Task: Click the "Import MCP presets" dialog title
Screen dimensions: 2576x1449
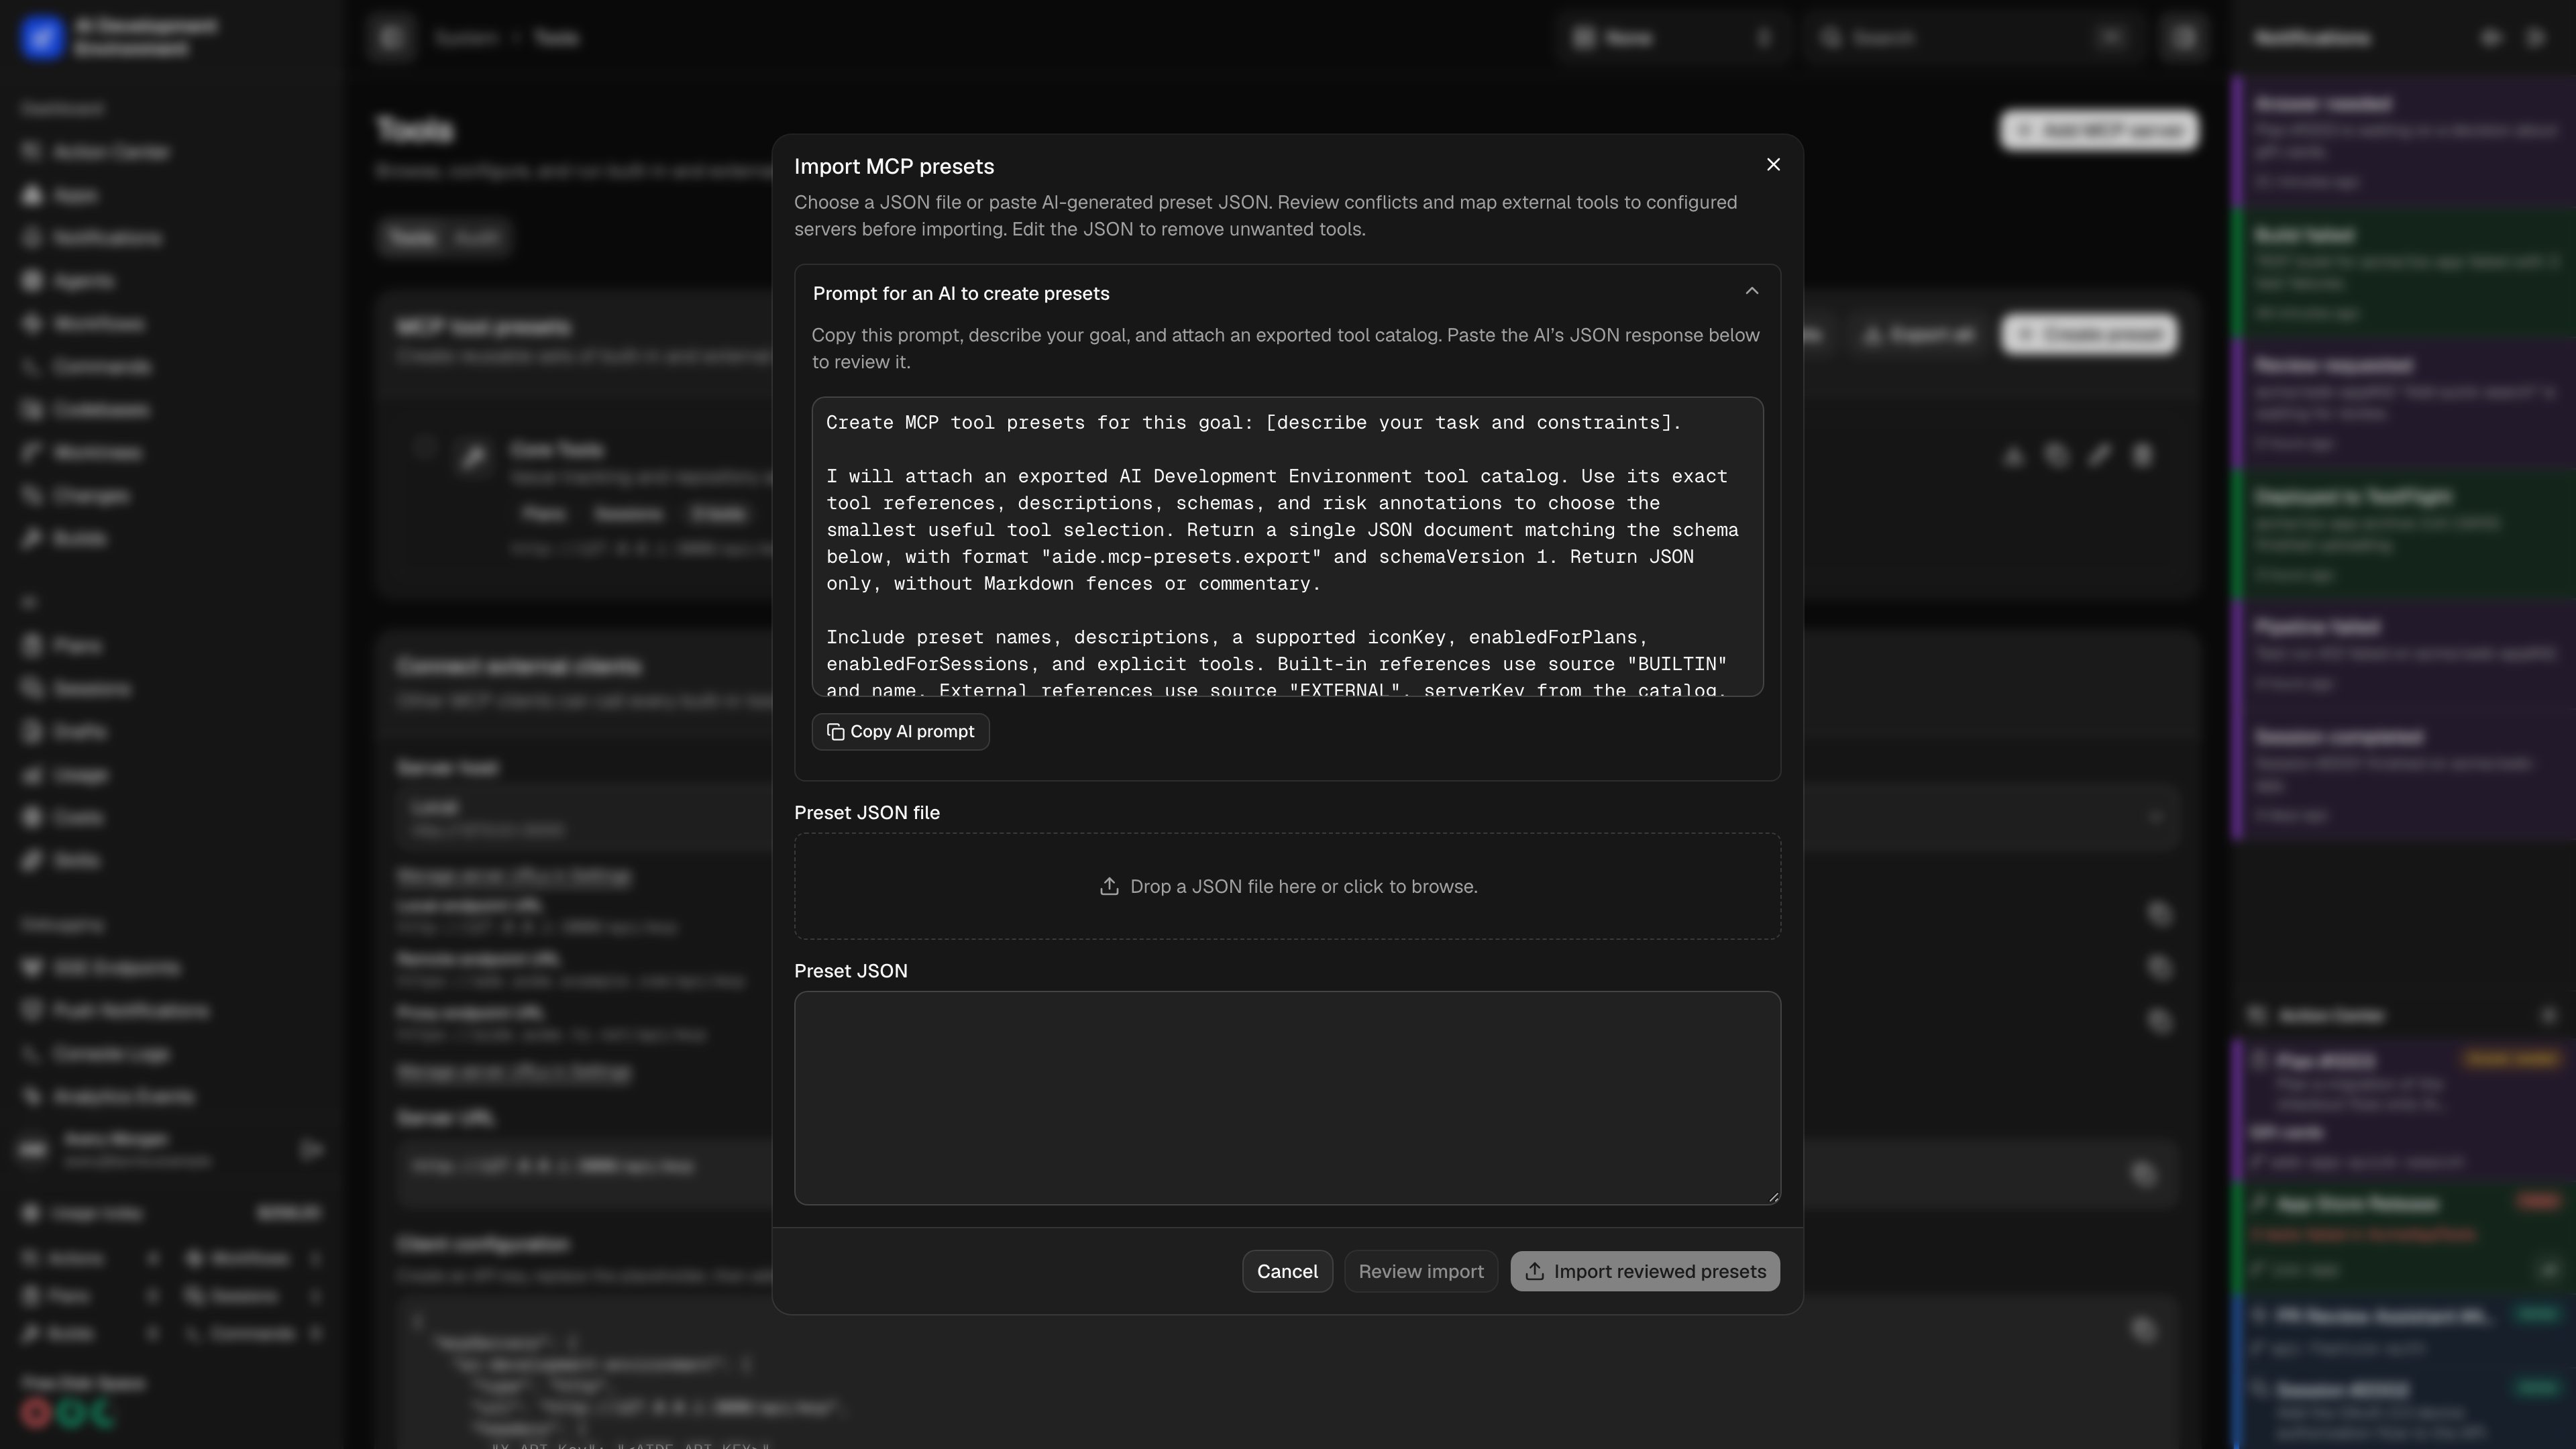Action: click(894, 167)
